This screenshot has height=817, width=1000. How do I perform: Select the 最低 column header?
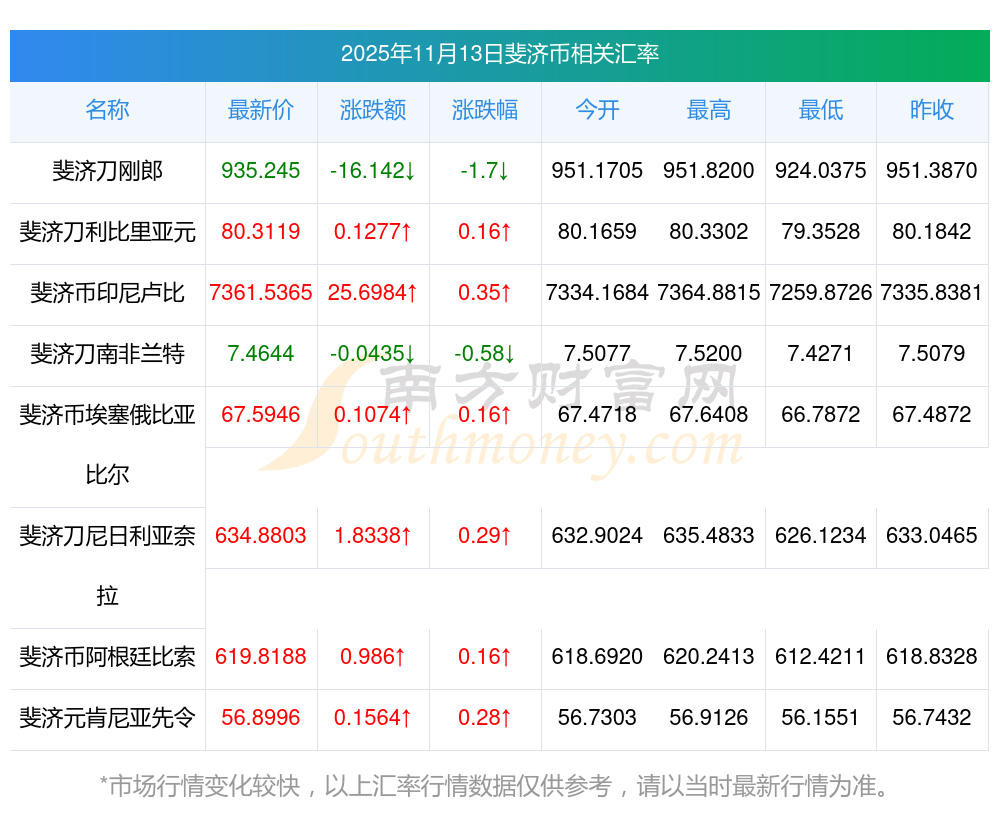tap(821, 111)
